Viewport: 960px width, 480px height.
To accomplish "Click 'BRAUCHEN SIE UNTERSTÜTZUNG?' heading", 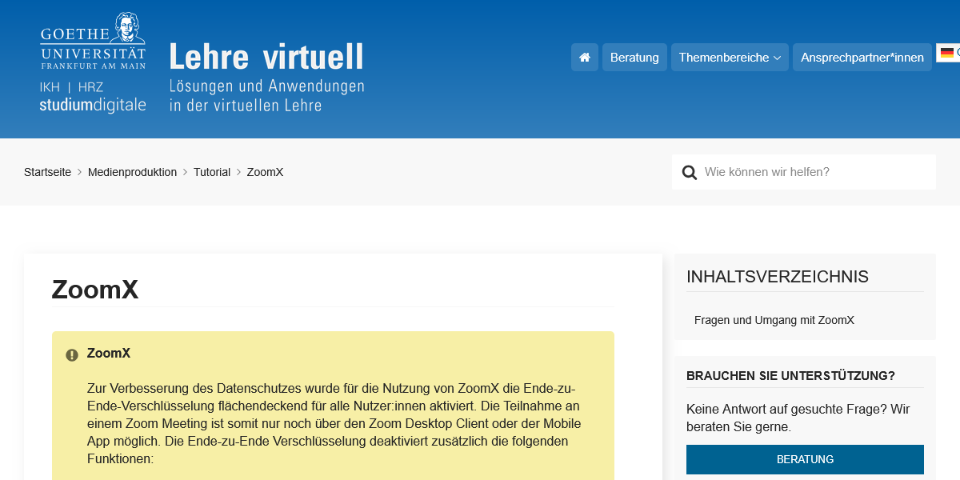I will point(790,376).
